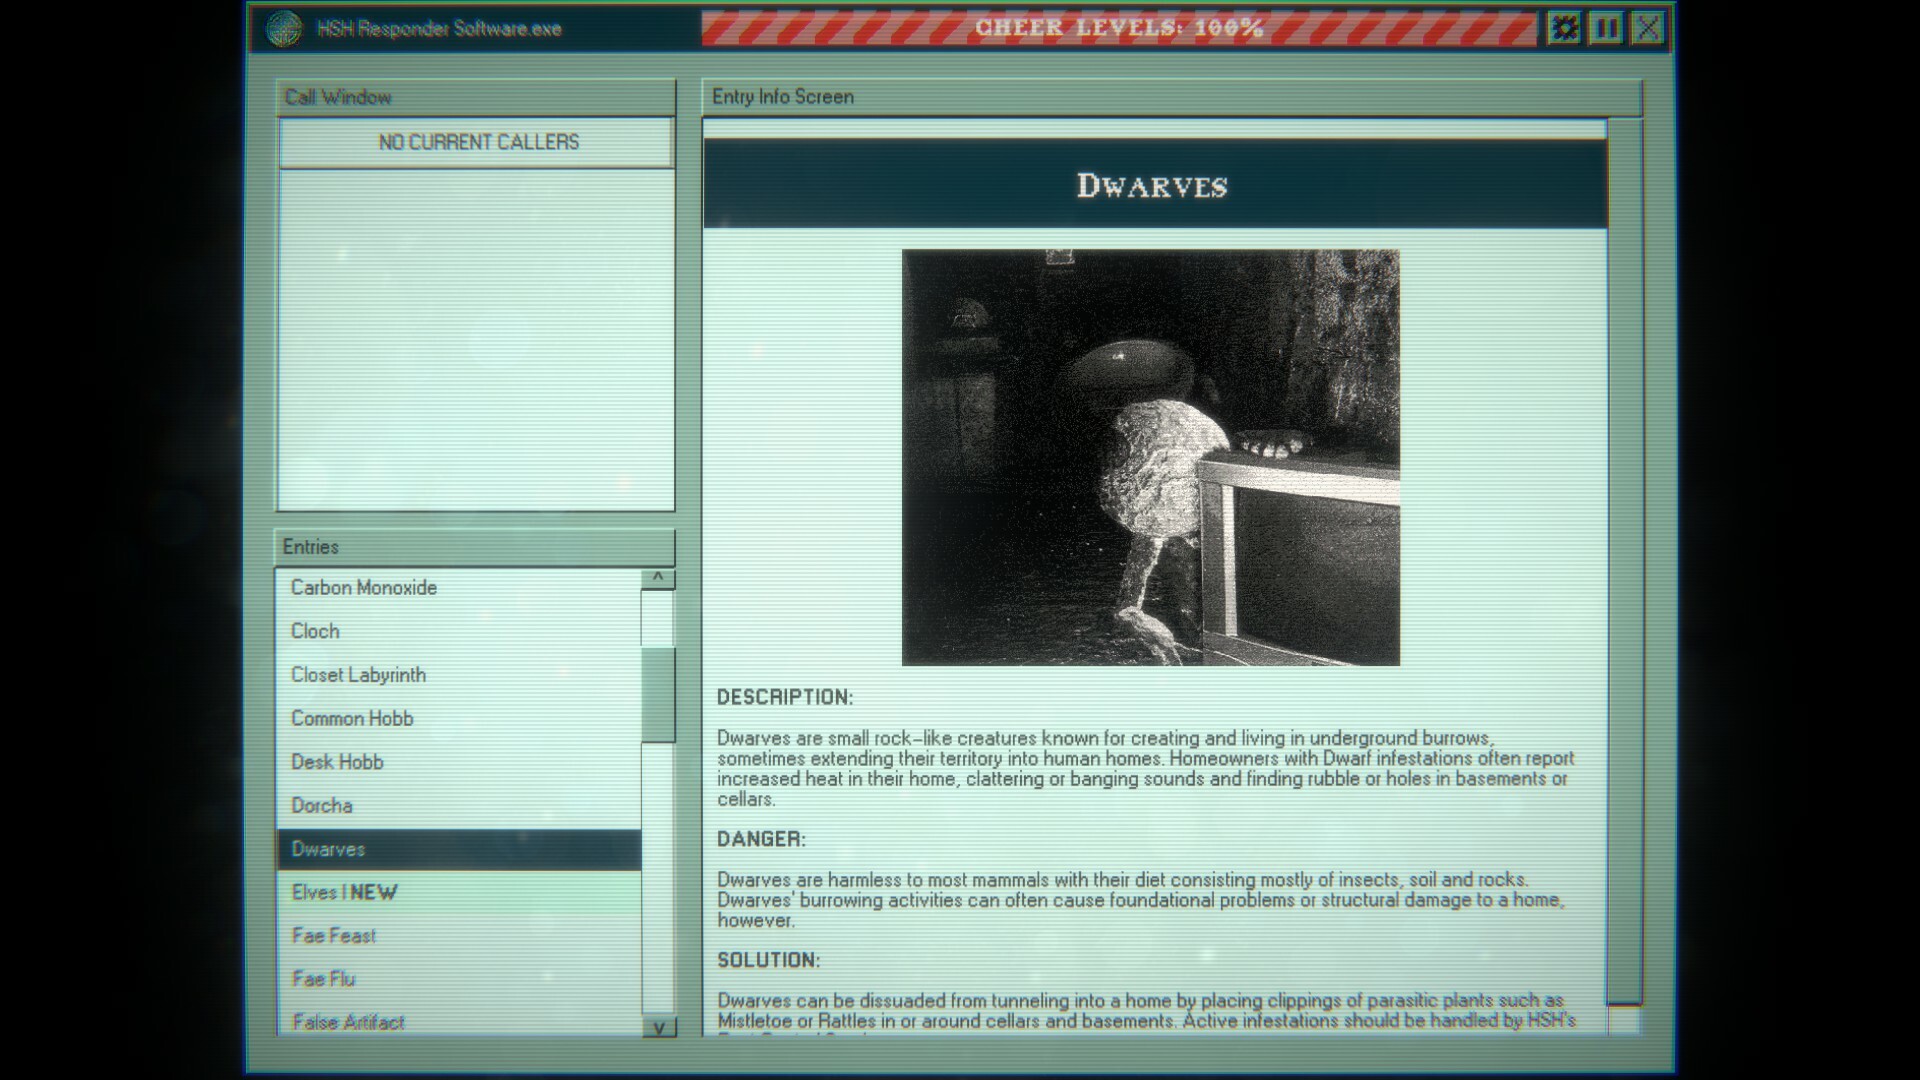
Task: Select the Fae Feast entry
Action: (x=333, y=935)
